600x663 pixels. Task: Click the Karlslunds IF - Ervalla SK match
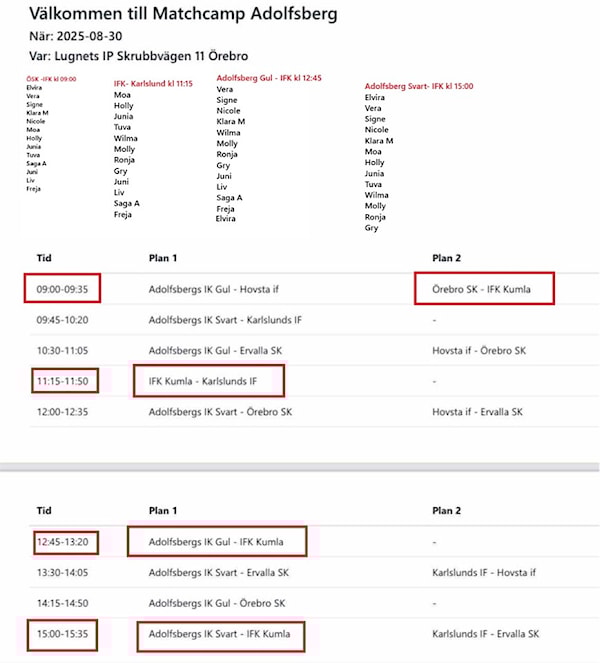click(x=486, y=634)
